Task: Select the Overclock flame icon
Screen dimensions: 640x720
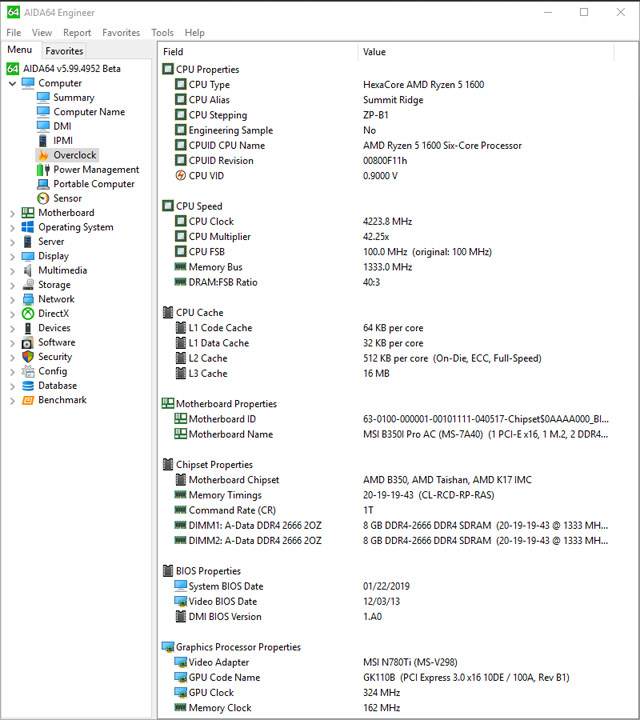Action: pos(43,155)
